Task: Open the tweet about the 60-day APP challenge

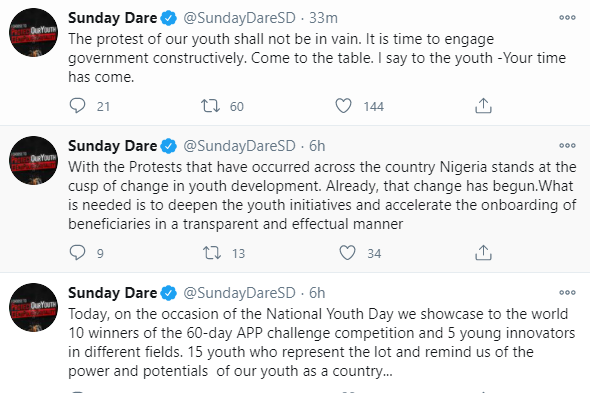Action: pyautogui.click(x=322, y=342)
